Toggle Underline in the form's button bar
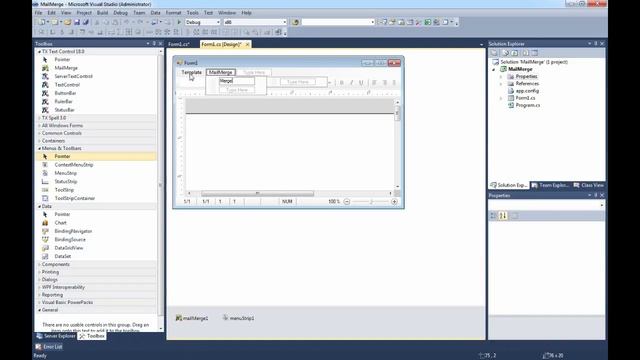This screenshot has width=640, height=360. point(361,82)
